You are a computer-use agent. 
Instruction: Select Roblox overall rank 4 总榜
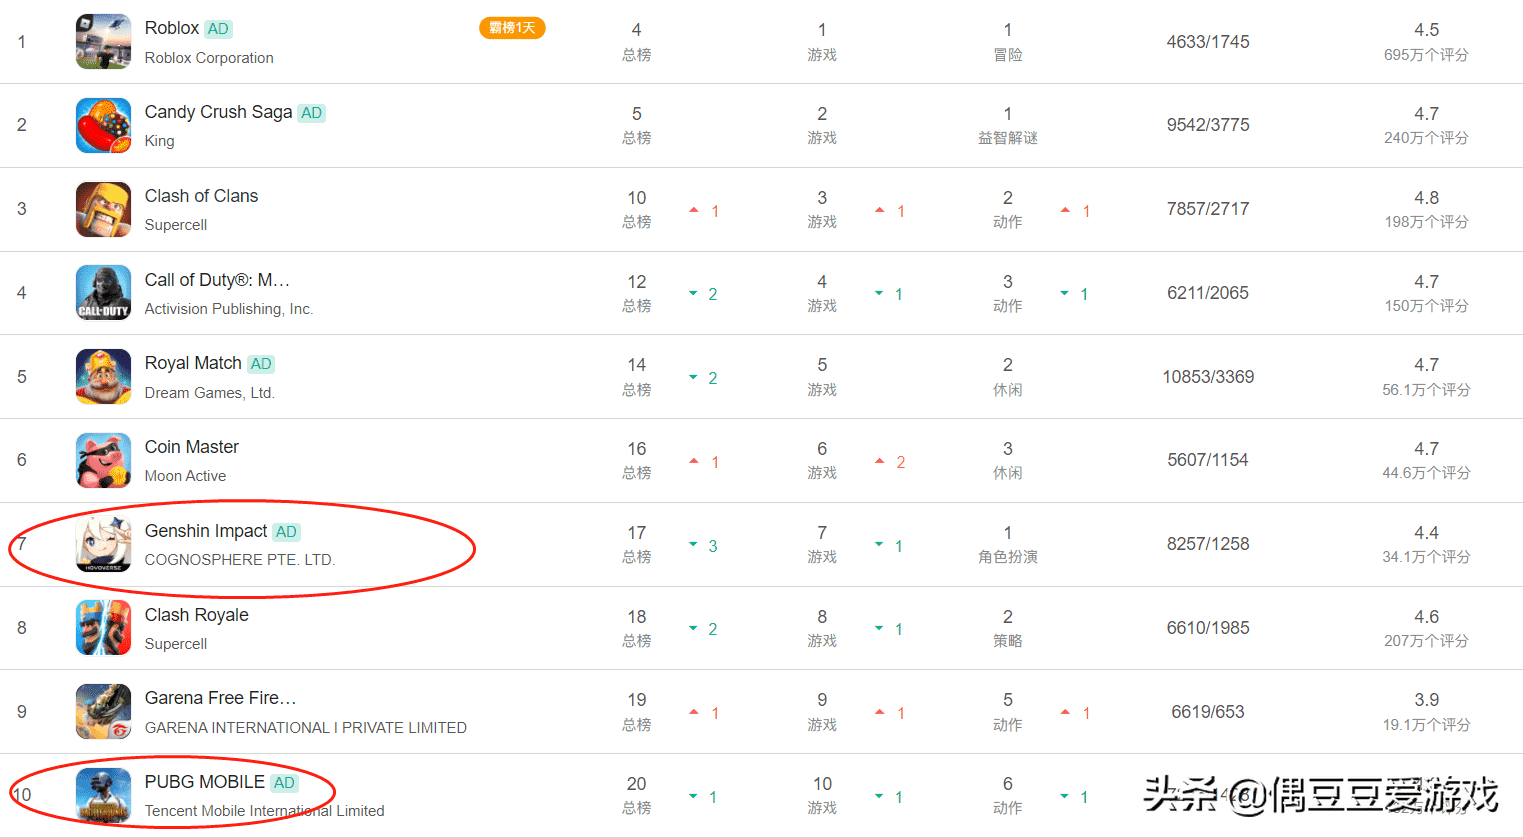(x=637, y=42)
